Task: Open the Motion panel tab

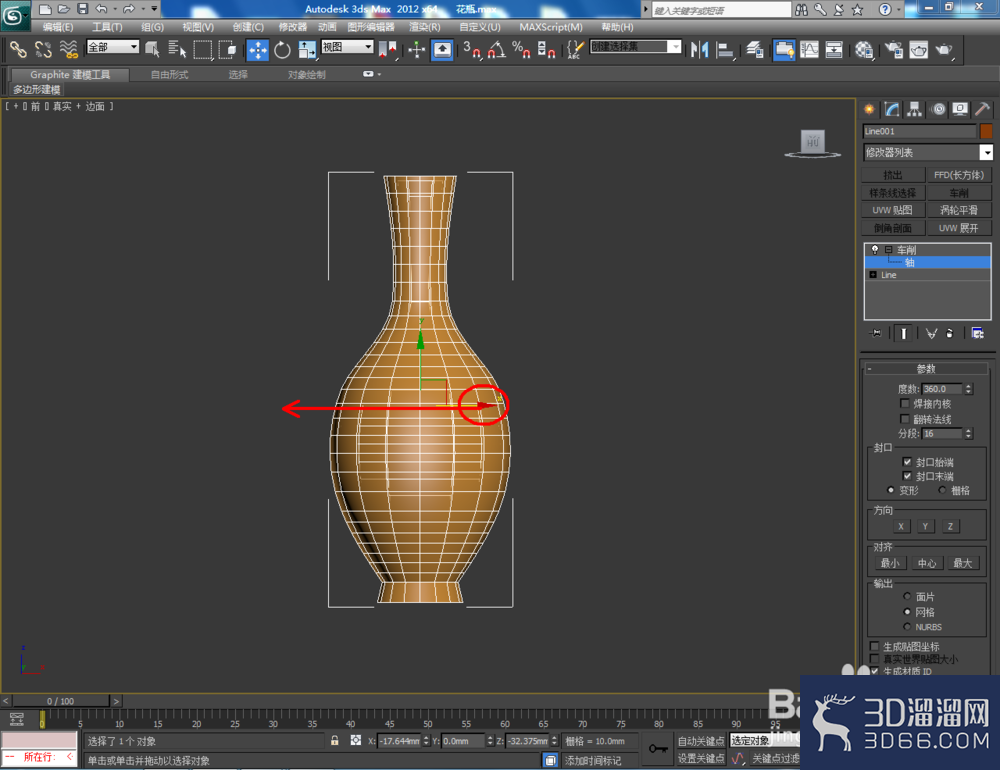Action: (x=938, y=109)
